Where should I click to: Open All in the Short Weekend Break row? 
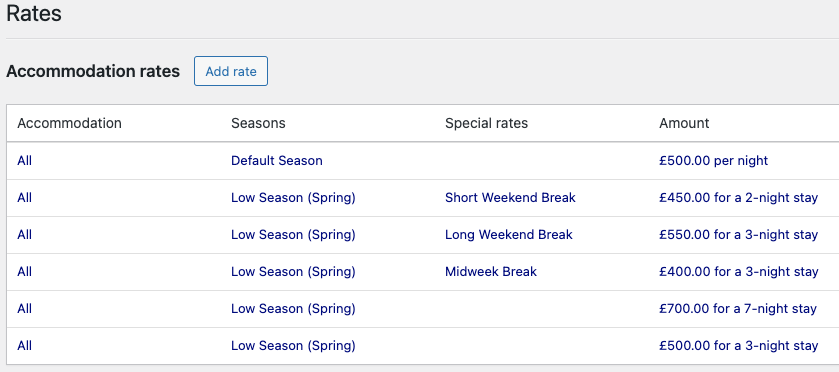(x=25, y=198)
